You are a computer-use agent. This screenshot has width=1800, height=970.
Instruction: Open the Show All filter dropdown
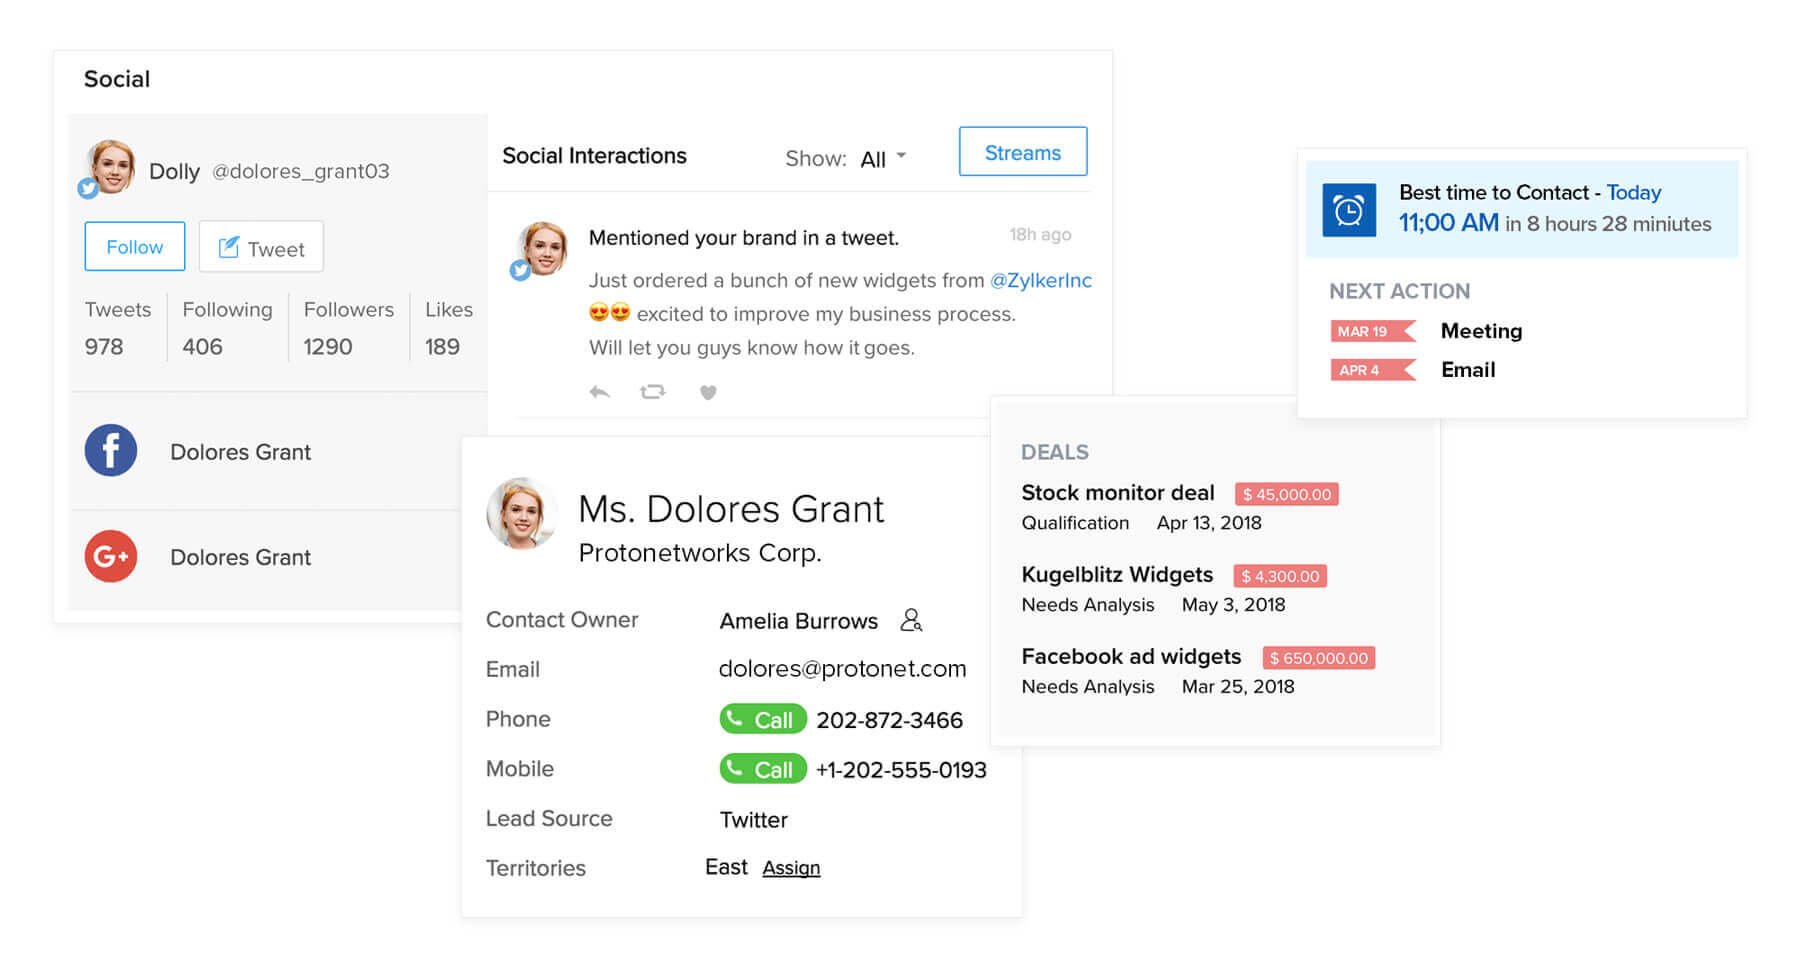coord(883,158)
